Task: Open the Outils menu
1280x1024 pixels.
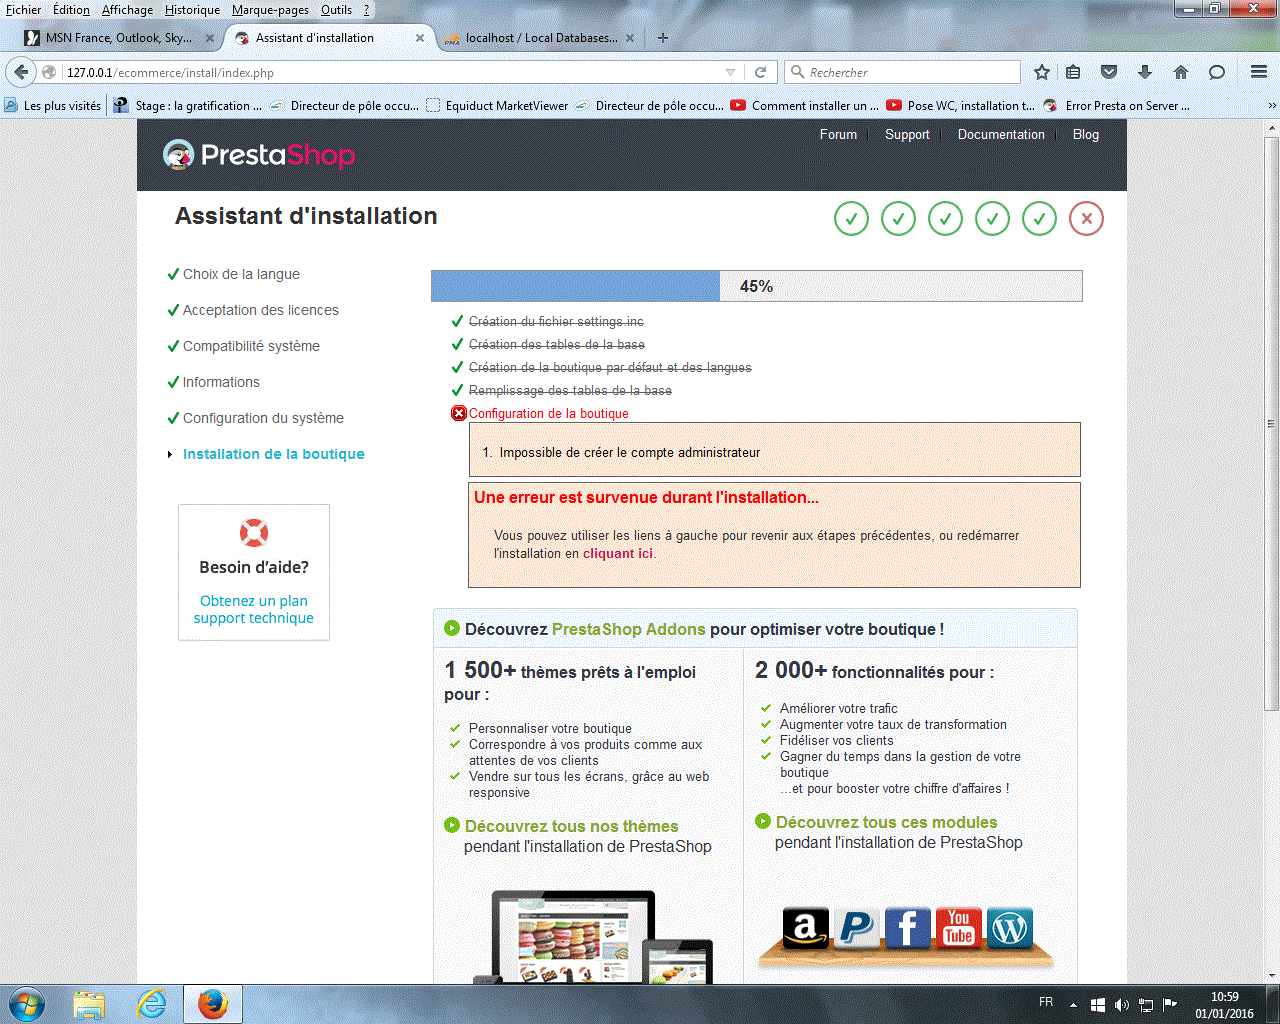Action: click(x=337, y=10)
